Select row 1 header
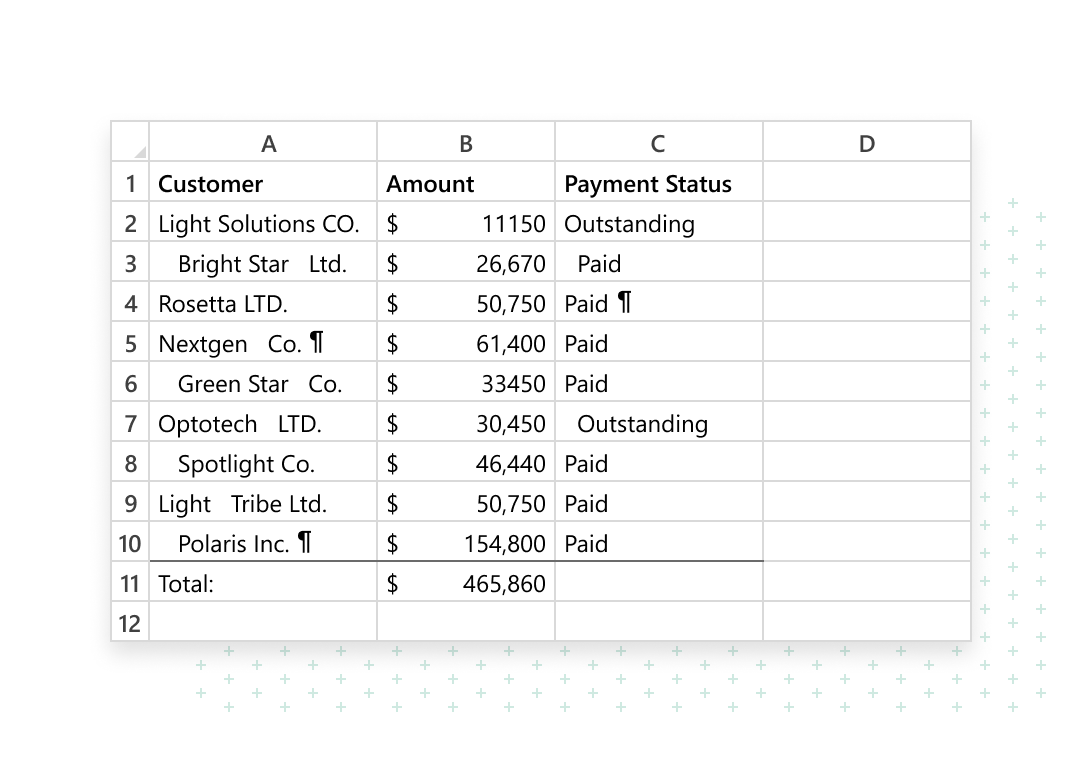This screenshot has height=760, width=1080. click(x=130, y=184)
